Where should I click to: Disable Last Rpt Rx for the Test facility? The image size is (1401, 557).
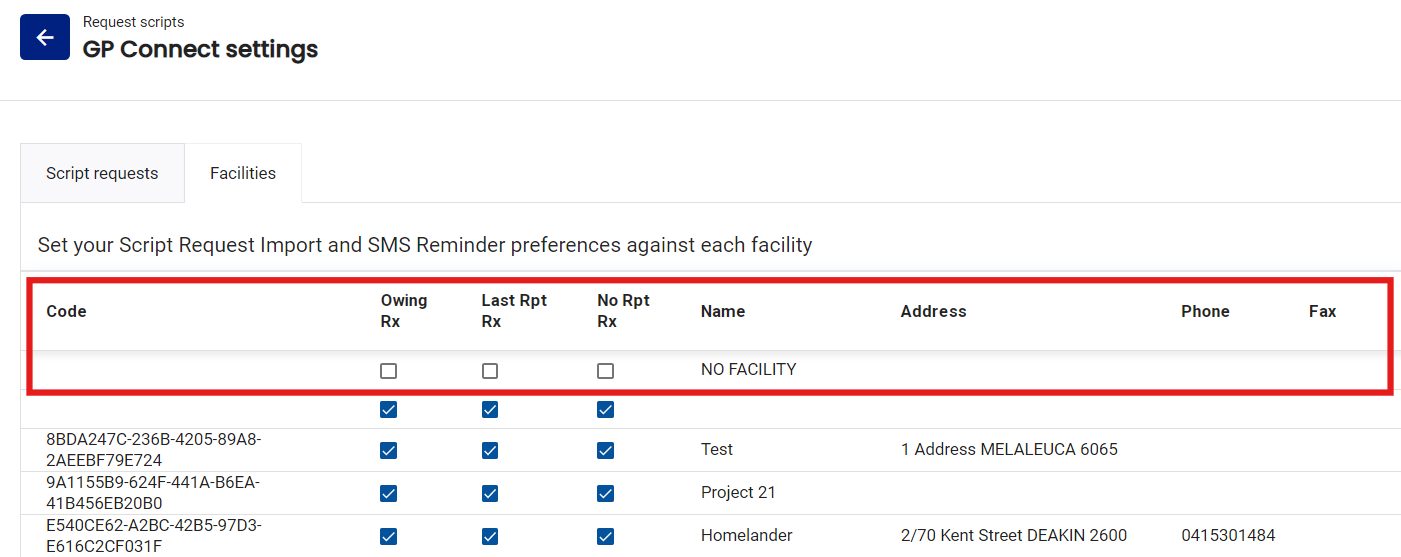(x=490, y=451)
